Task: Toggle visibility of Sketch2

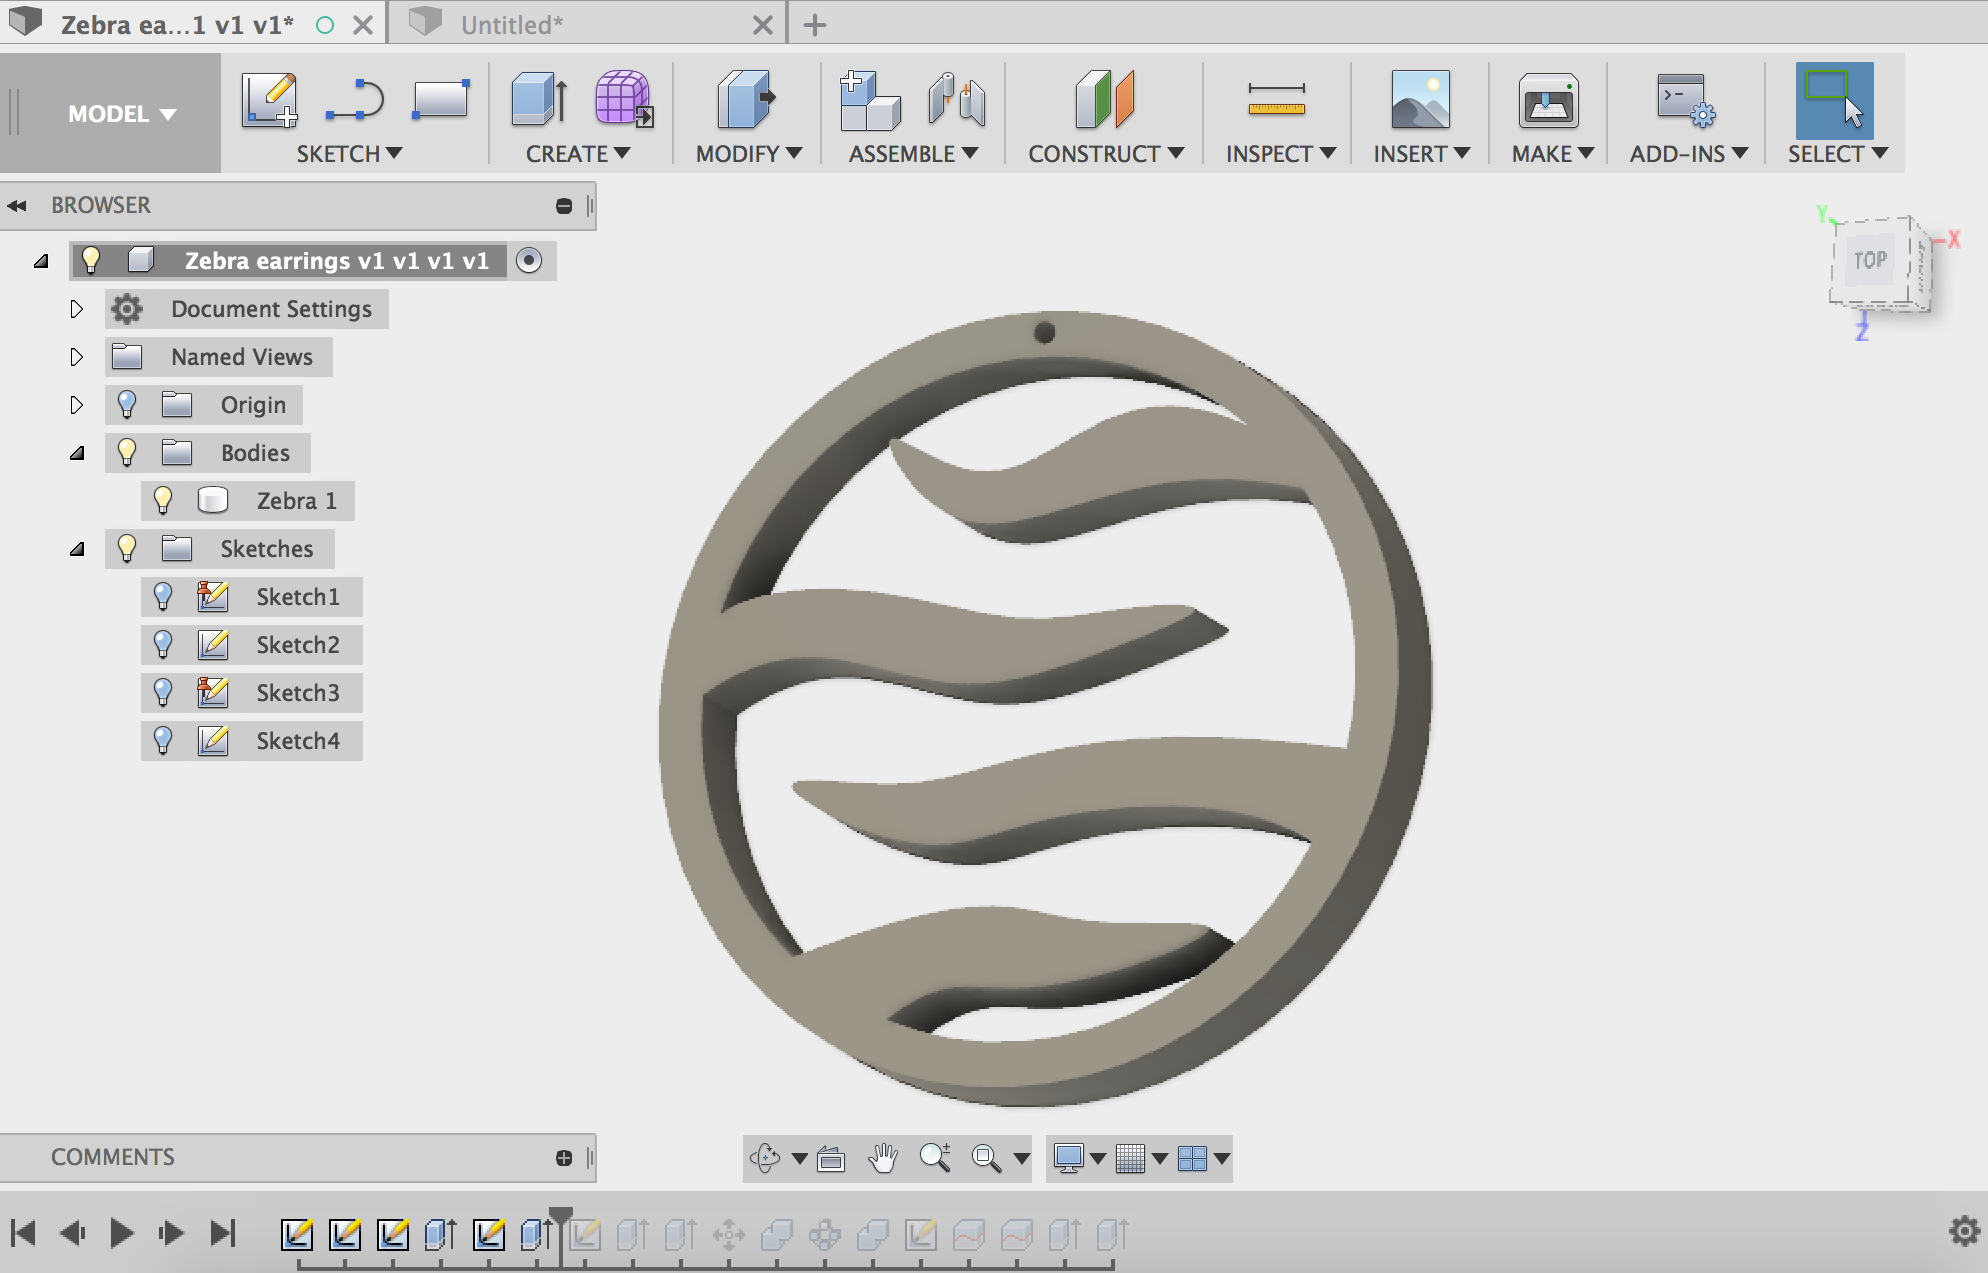Action: coord(163,645)
